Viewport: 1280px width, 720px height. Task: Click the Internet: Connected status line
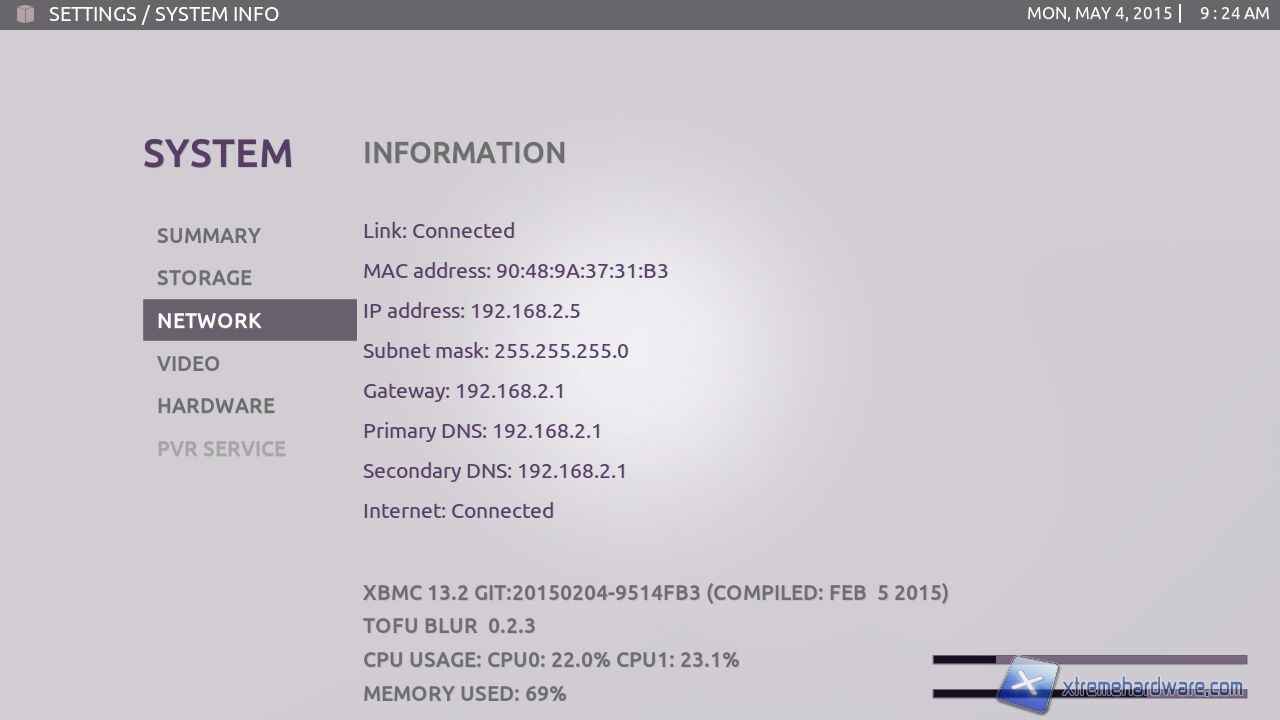point(458,511)
